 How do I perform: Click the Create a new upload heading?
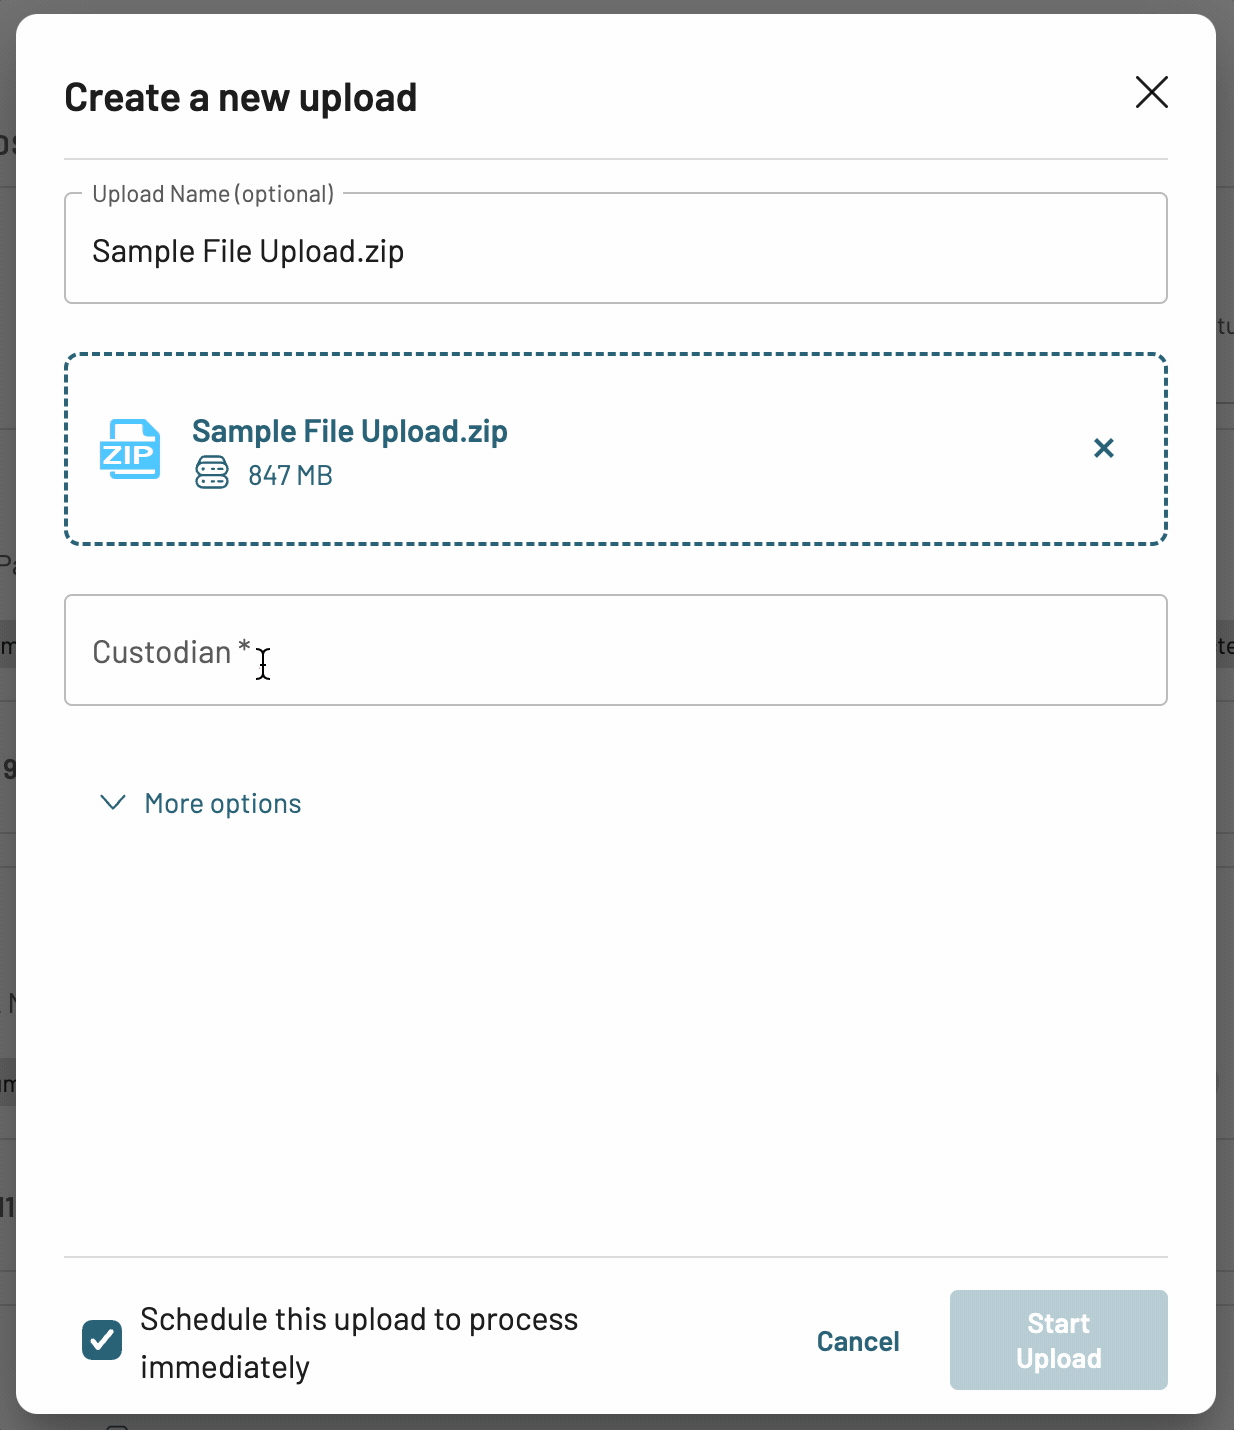tap(241, 98)
